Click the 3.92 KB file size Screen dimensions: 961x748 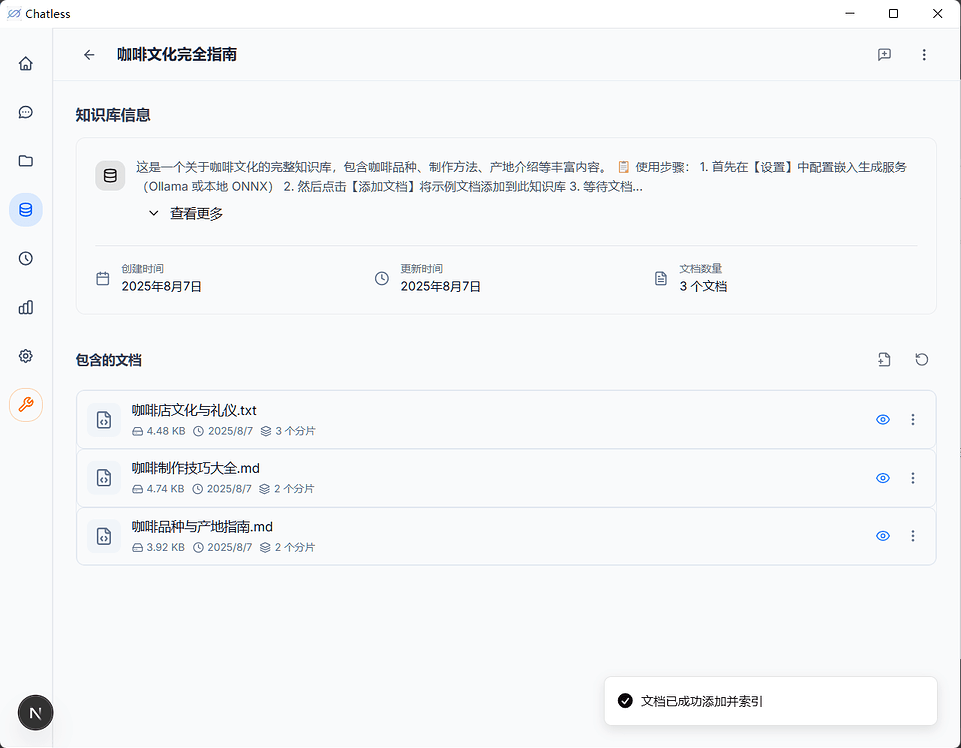pyautogui.click(x=165, y=547)
